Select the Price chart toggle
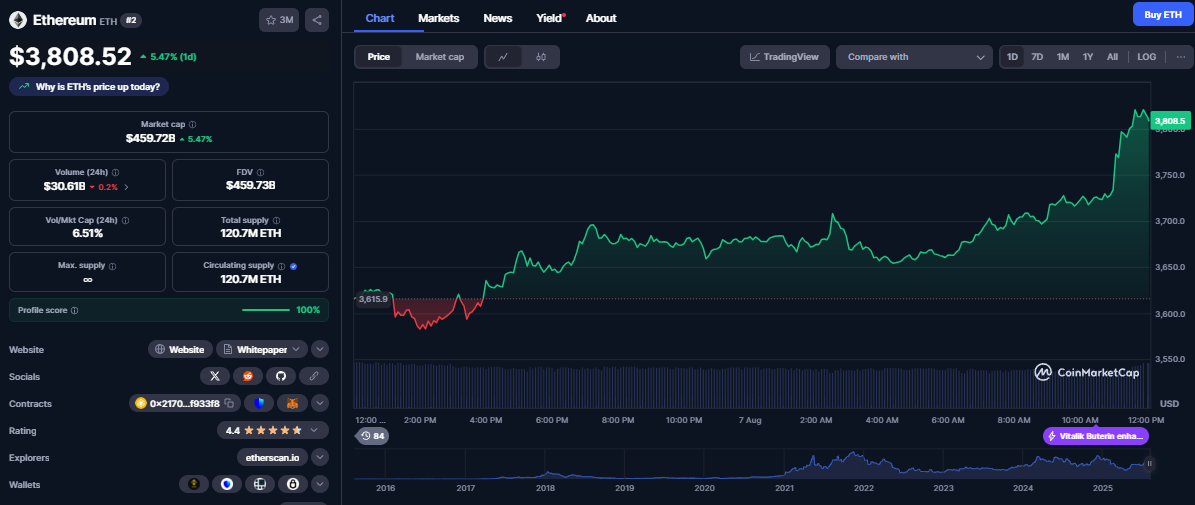Screen dimensions: 1195x505 [379, 57]
